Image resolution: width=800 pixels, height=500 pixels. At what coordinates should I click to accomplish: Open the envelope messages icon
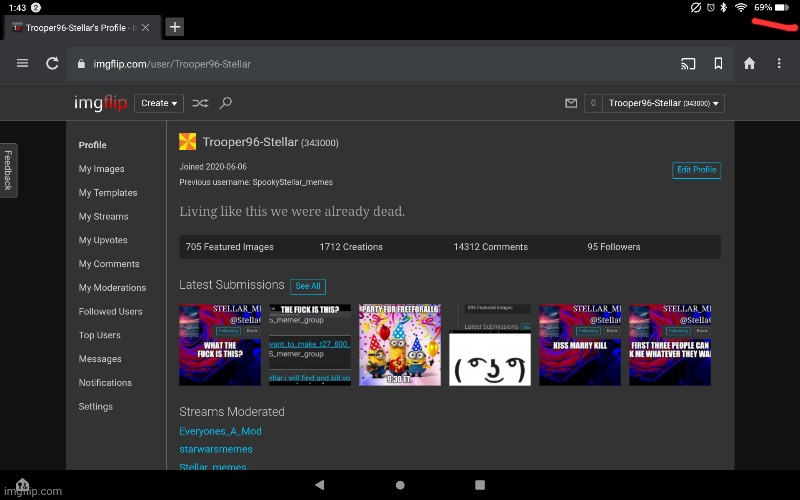571,103
